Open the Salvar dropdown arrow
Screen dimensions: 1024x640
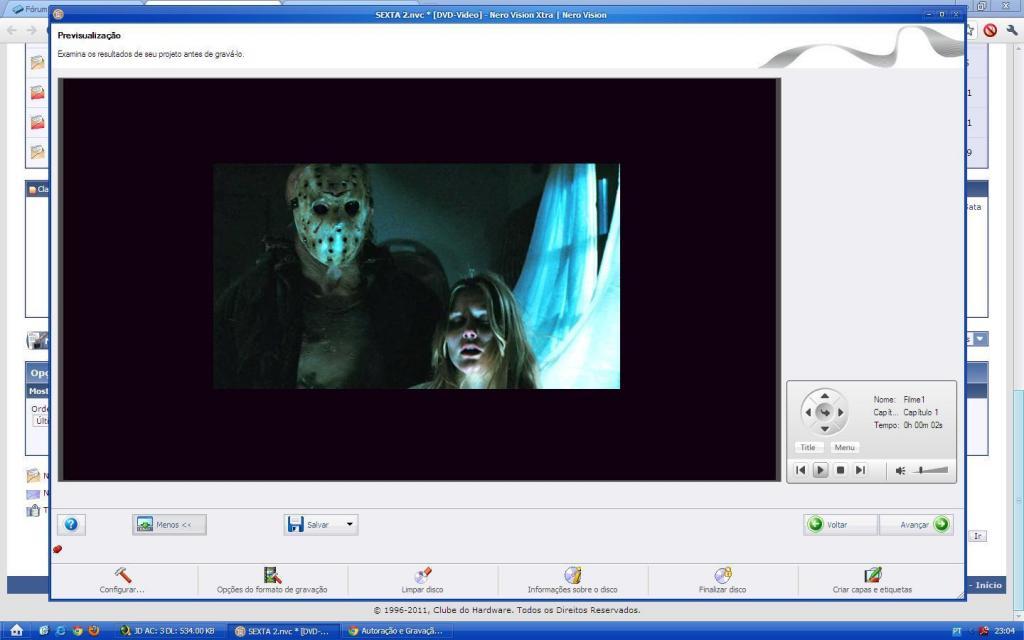point(349,524)
